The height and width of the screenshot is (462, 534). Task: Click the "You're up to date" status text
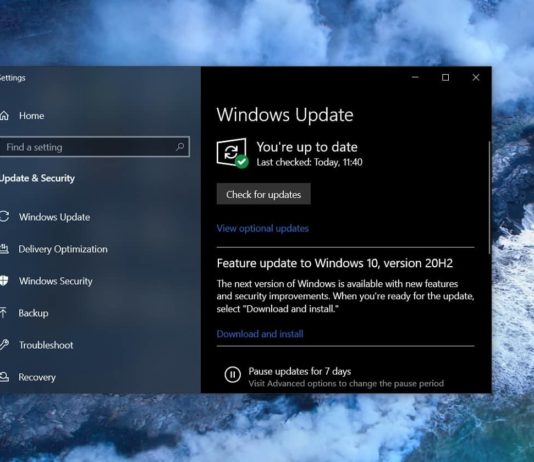[307, 147]
